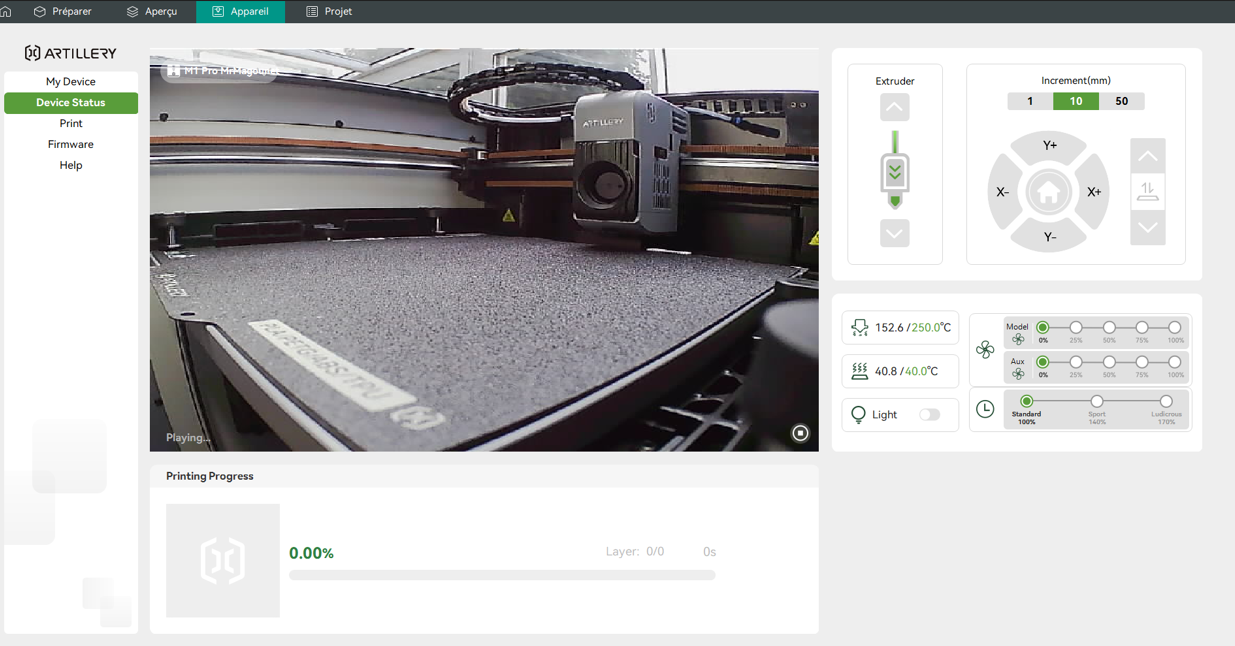Open the Firmware section
Image resolution: width=1235 pixels, height=646 pixels.
tap(71, 145)
